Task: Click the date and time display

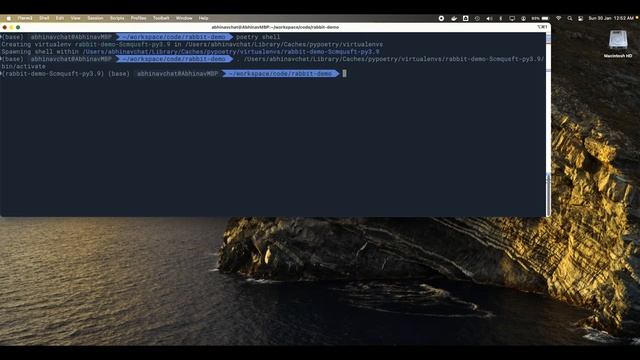Action: pos(611,18)
